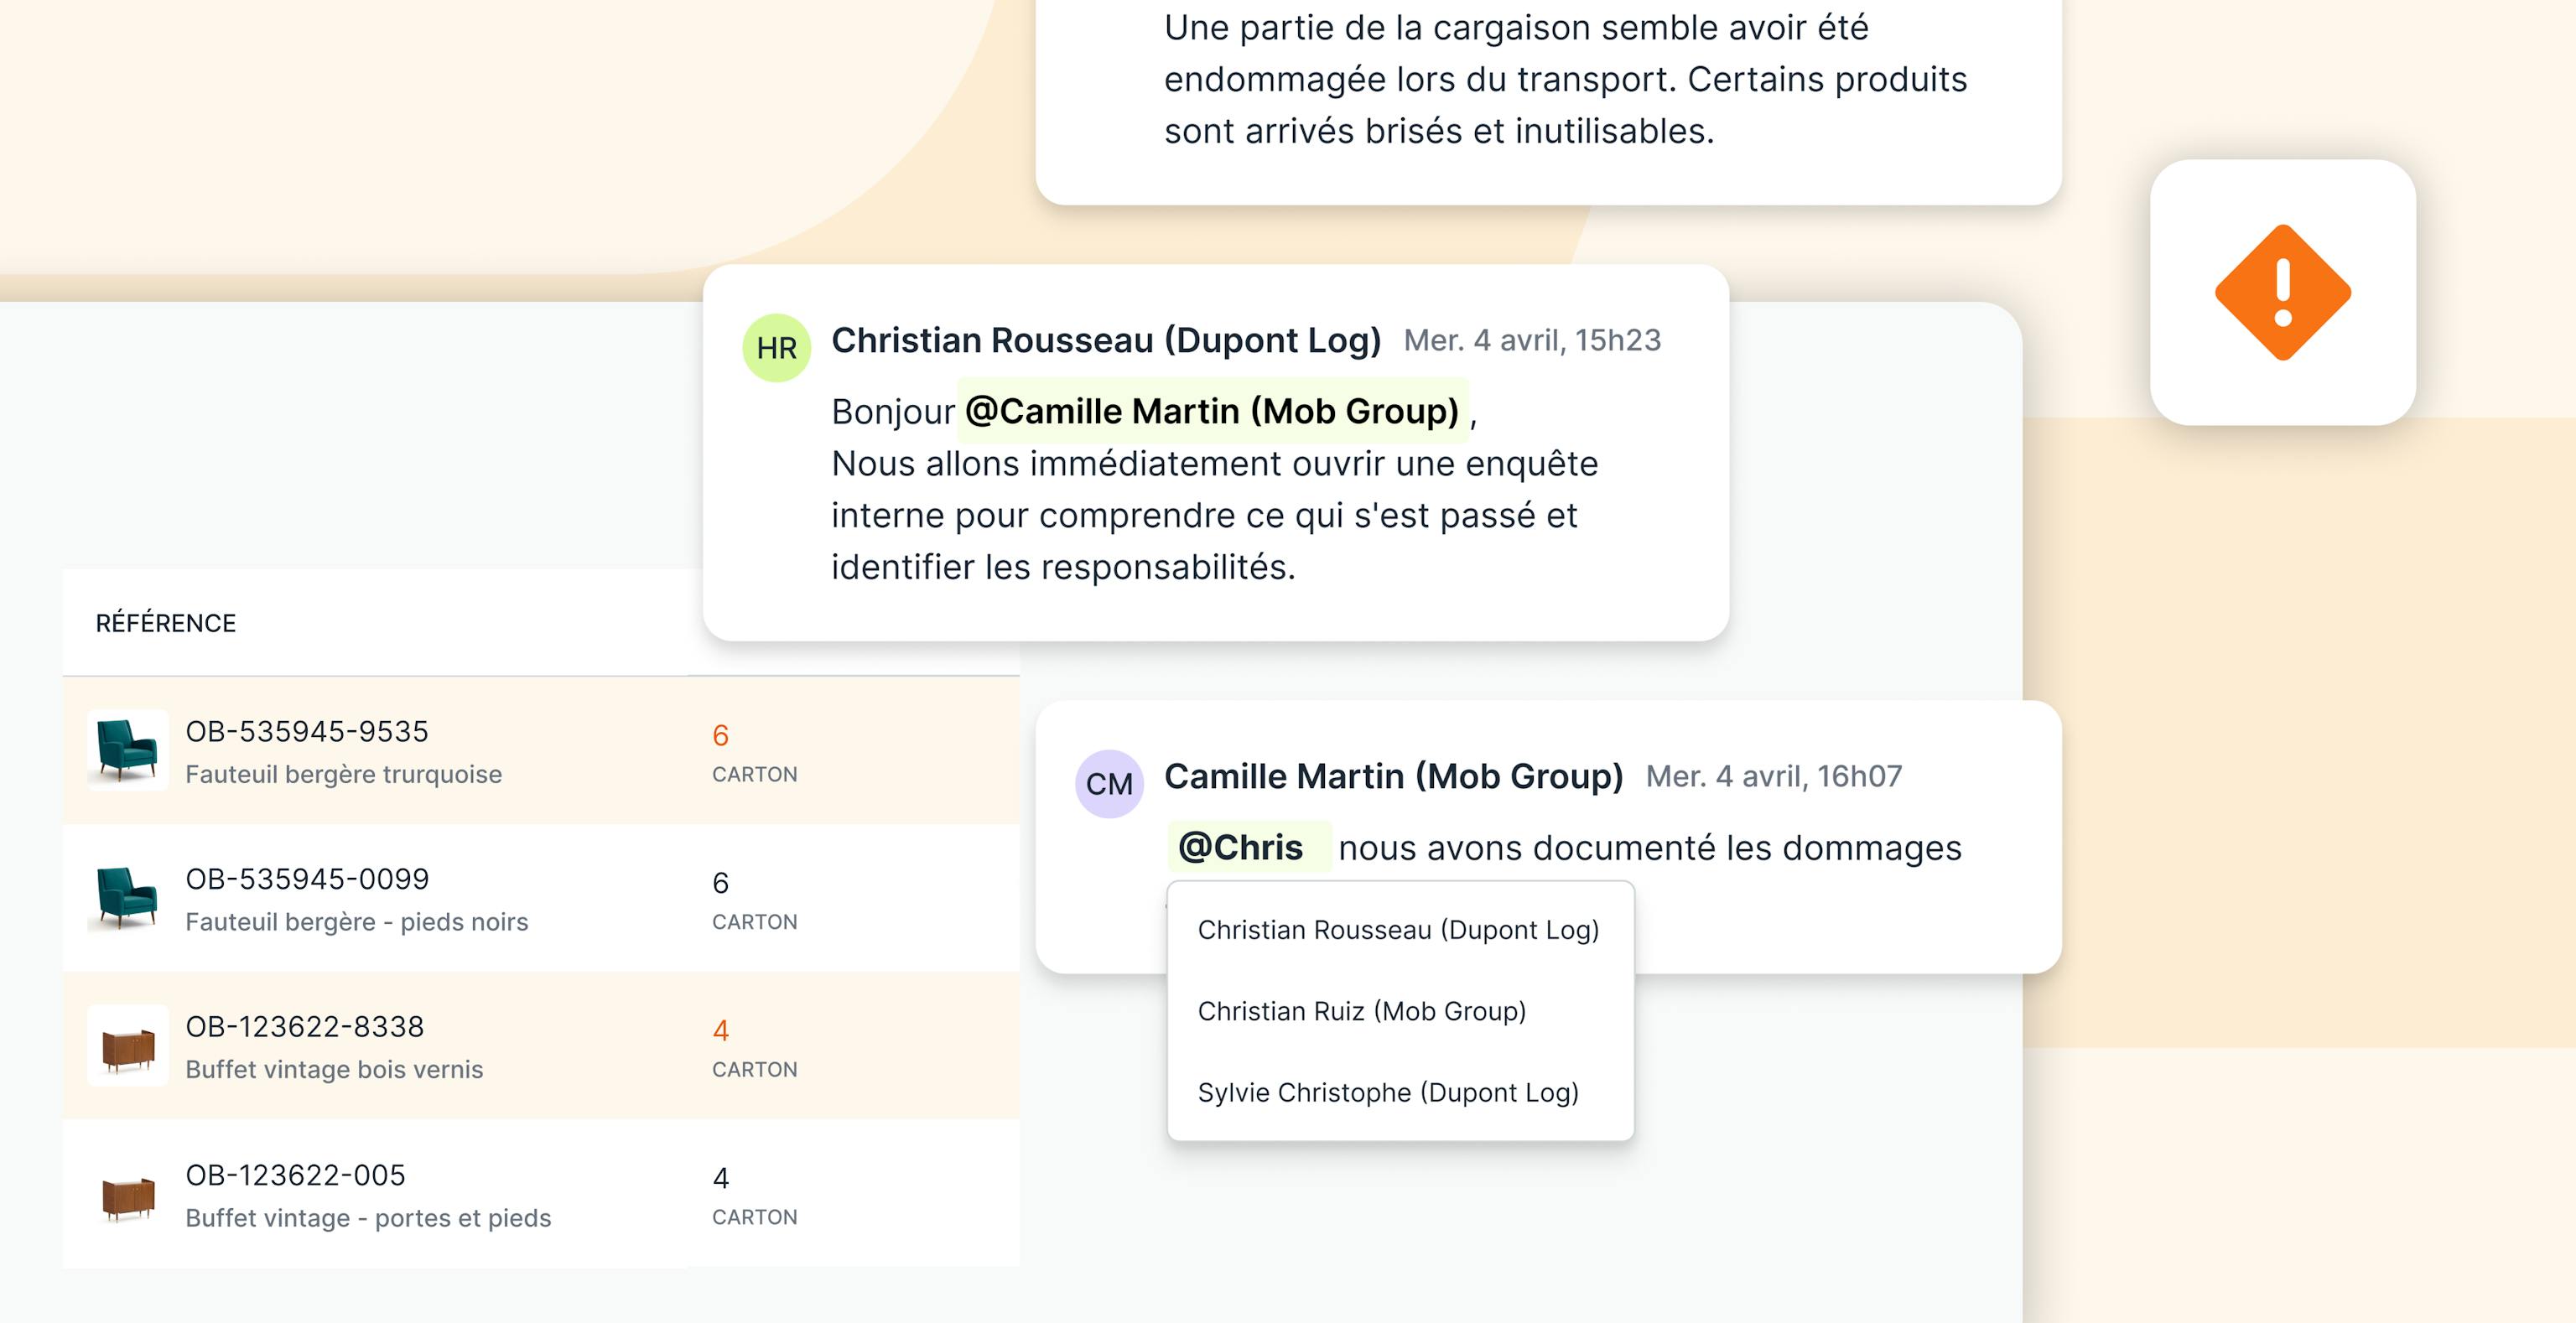Click the @Camille Martin (Mob Group) mention

[x=1212, y=411]
